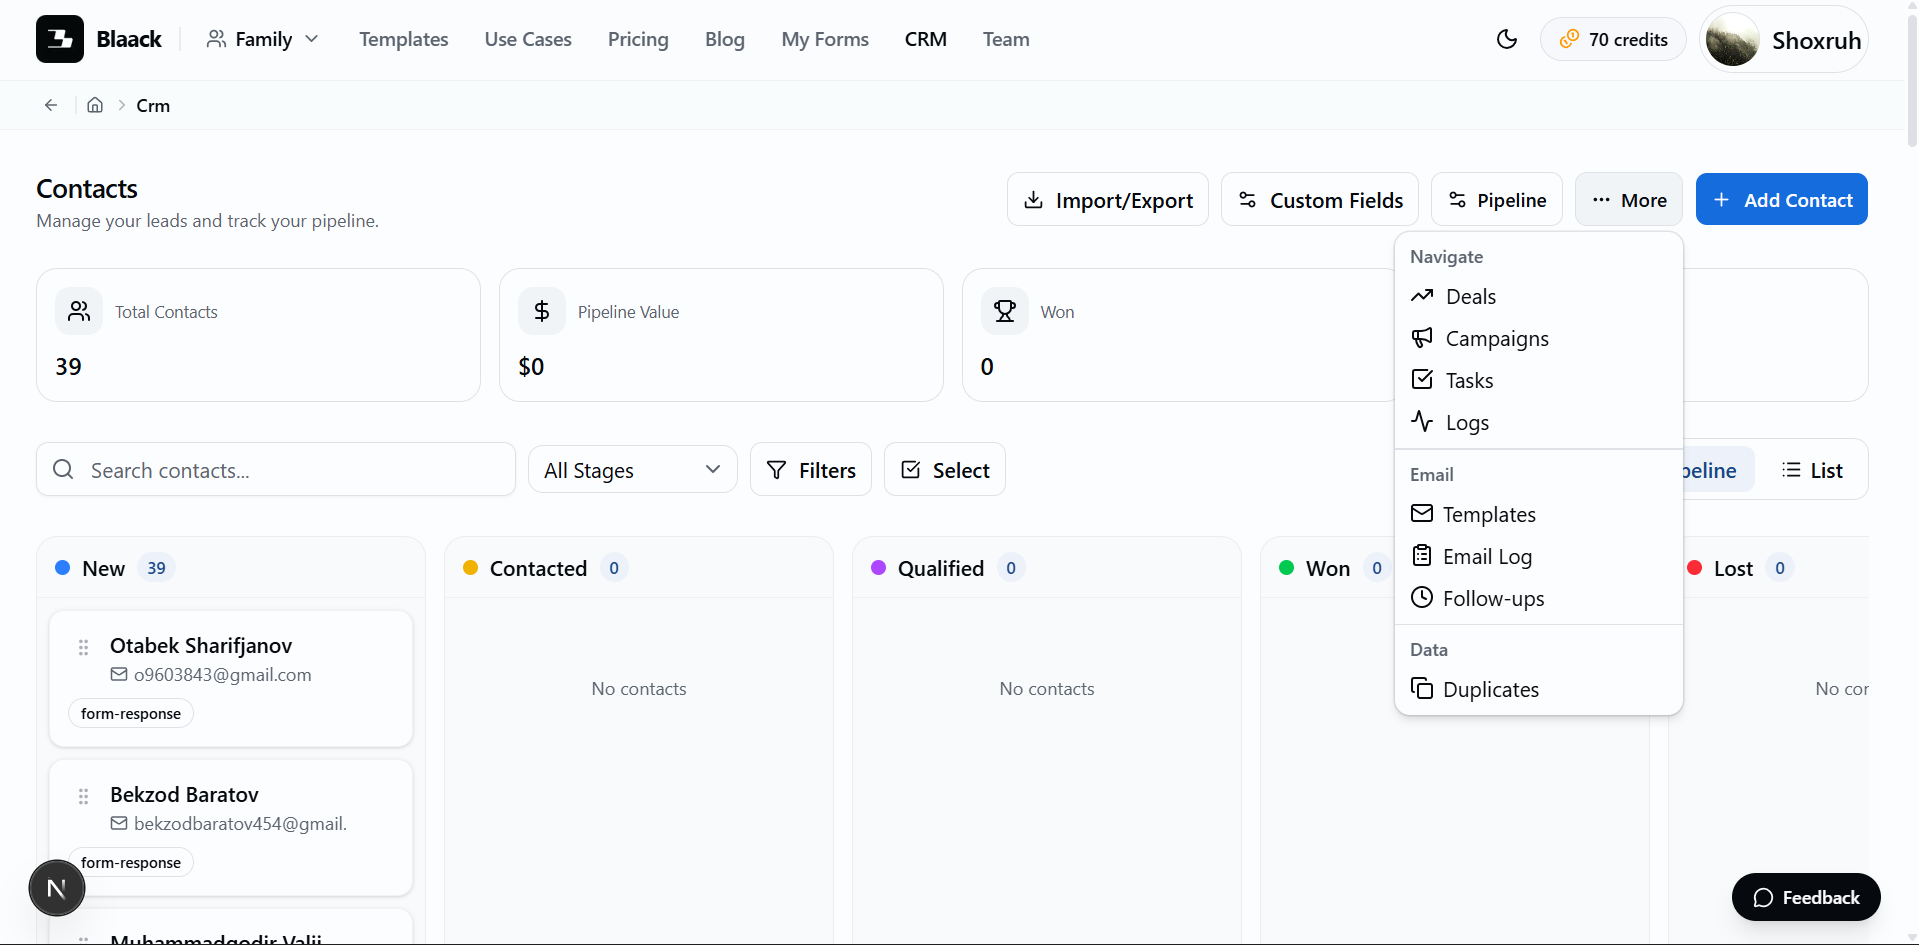Toggle Select mode for contacts
This screenshot has height=945, width=1919.
click(x=945, y=469)
